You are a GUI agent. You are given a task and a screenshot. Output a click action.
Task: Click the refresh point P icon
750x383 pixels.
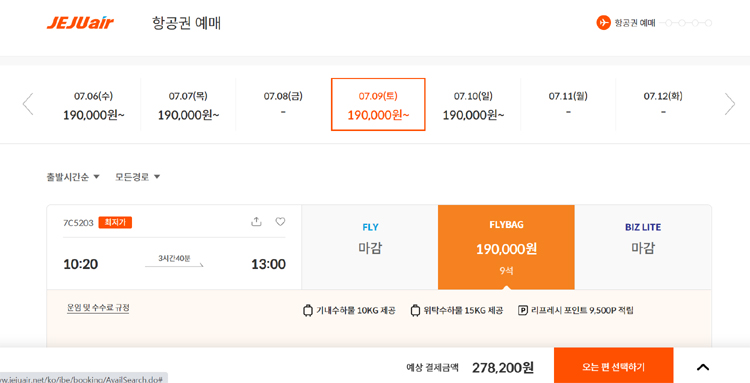coord(523,311)
